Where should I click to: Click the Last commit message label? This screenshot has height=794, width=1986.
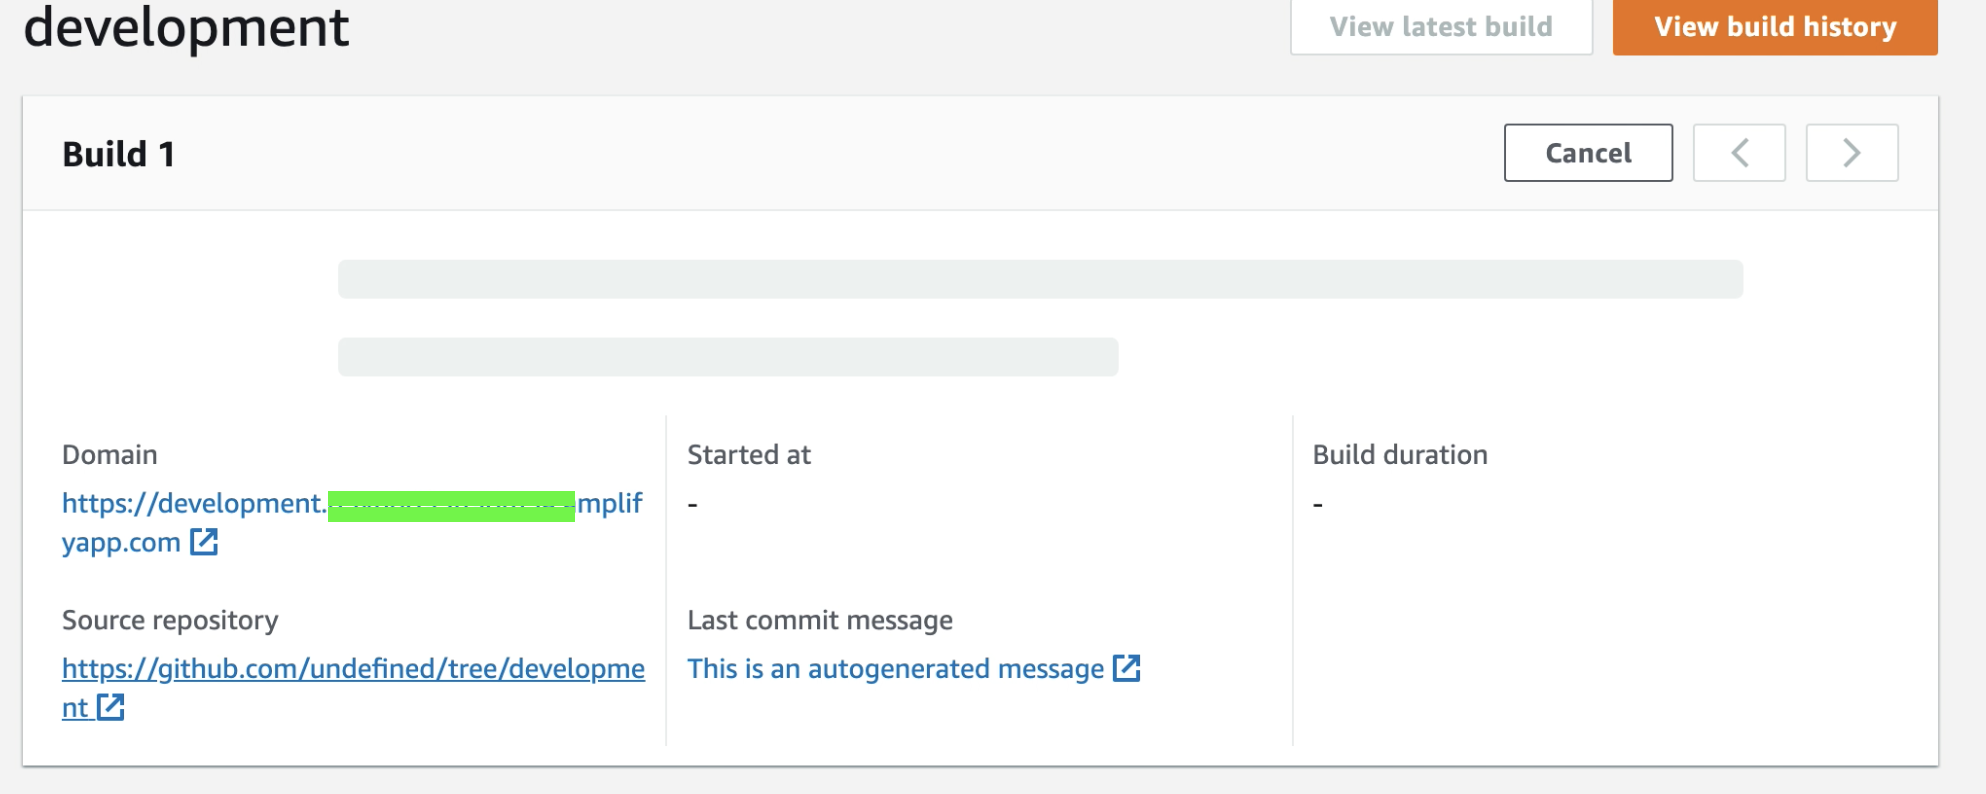coord(818,620)
